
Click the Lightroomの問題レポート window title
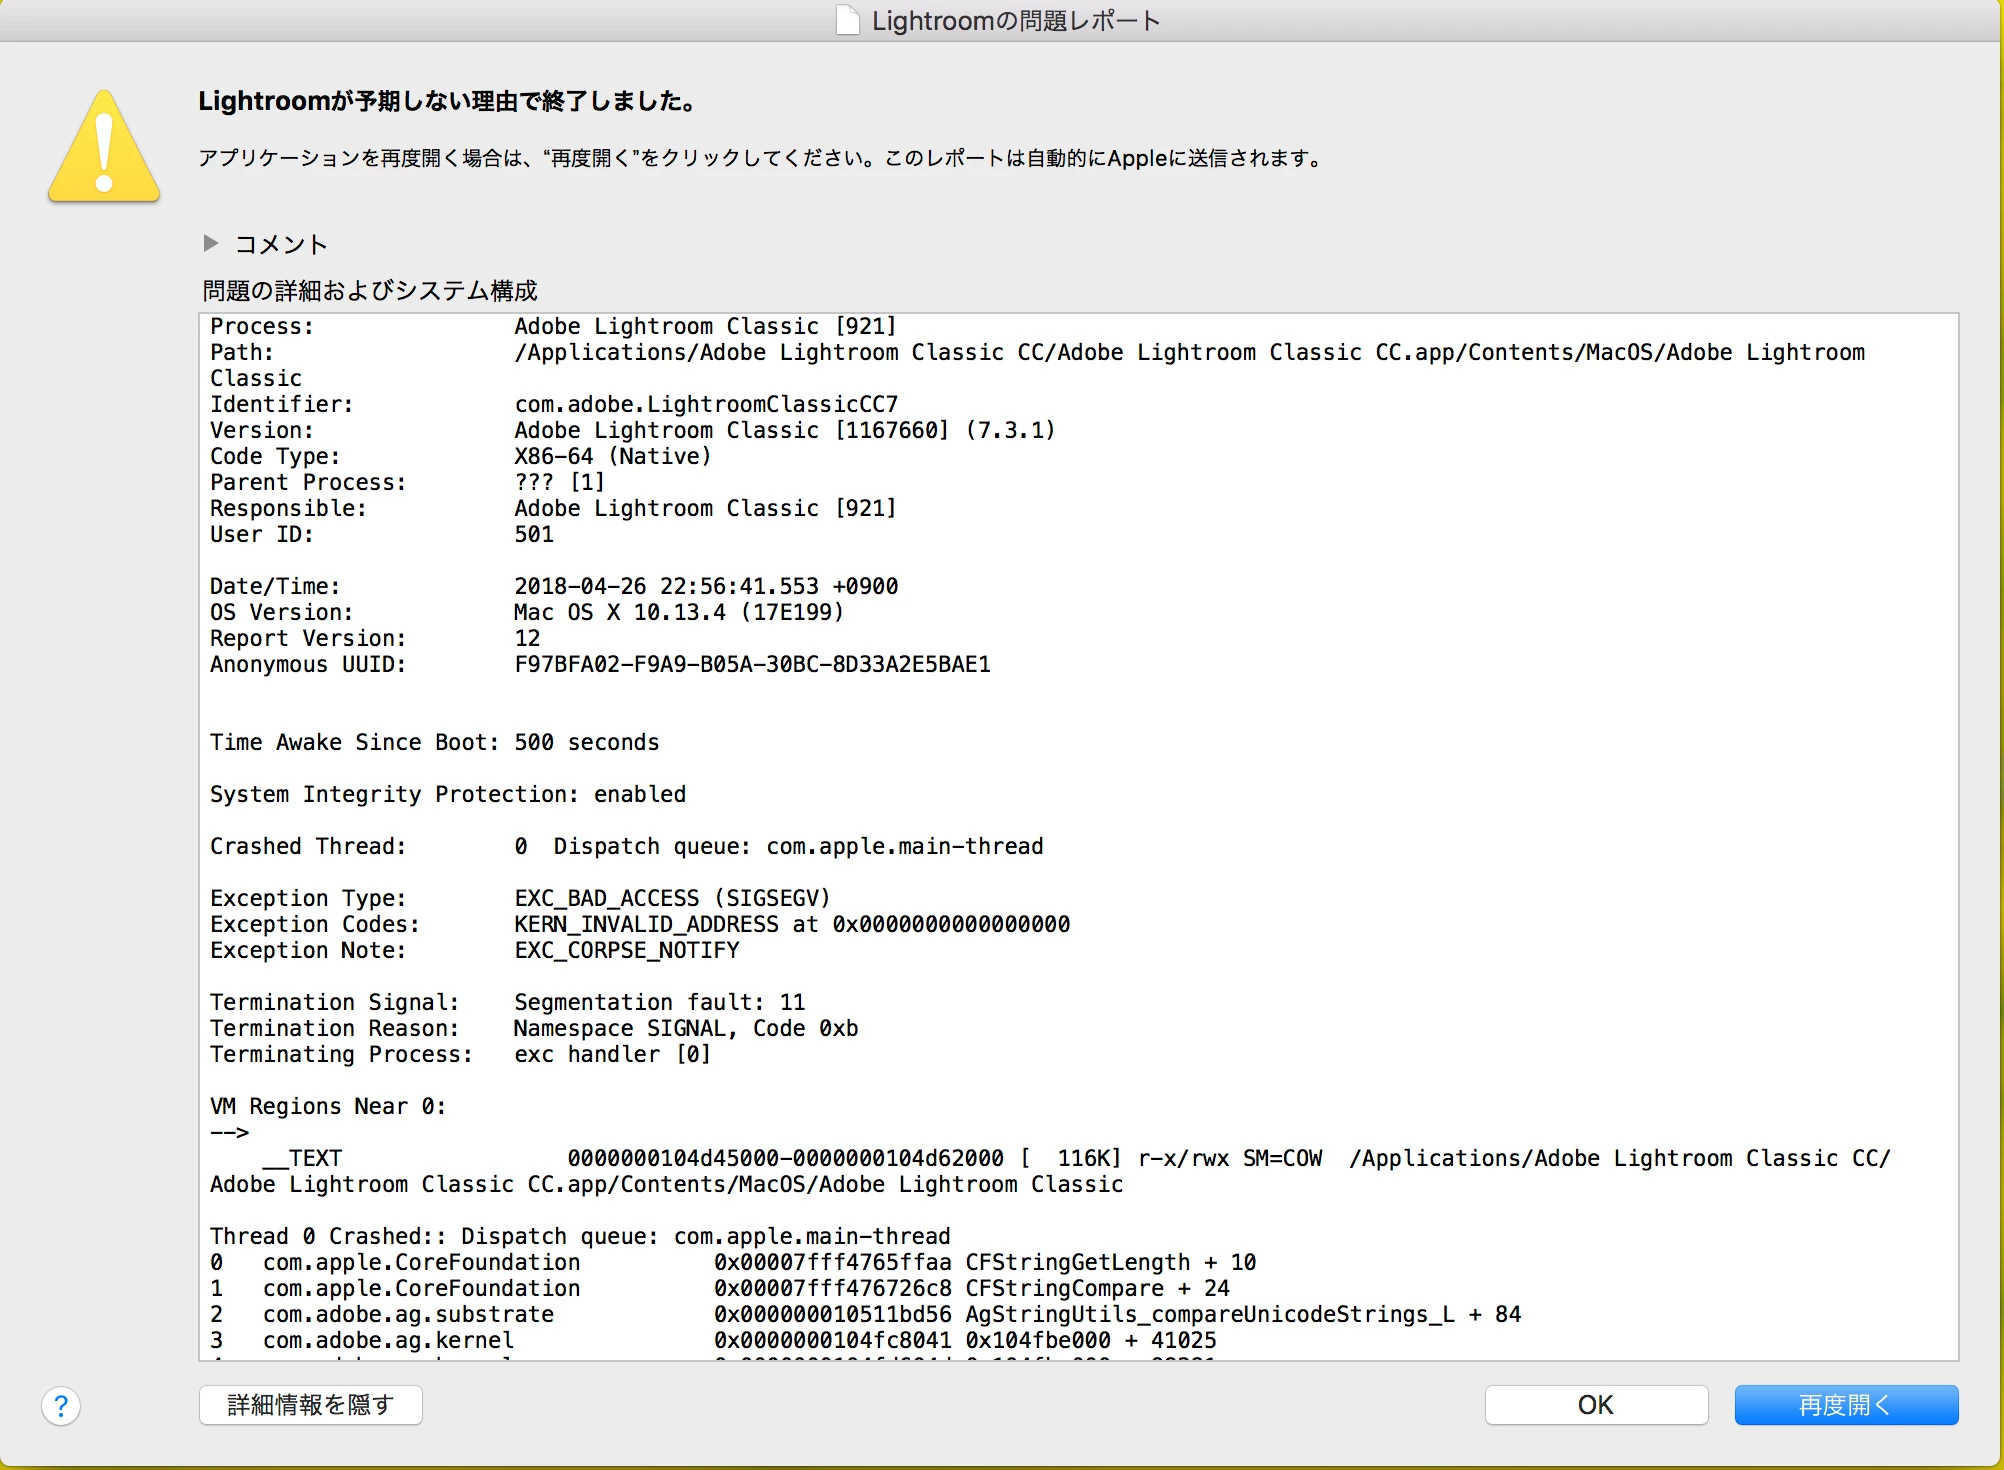[x=1015, y=21]
